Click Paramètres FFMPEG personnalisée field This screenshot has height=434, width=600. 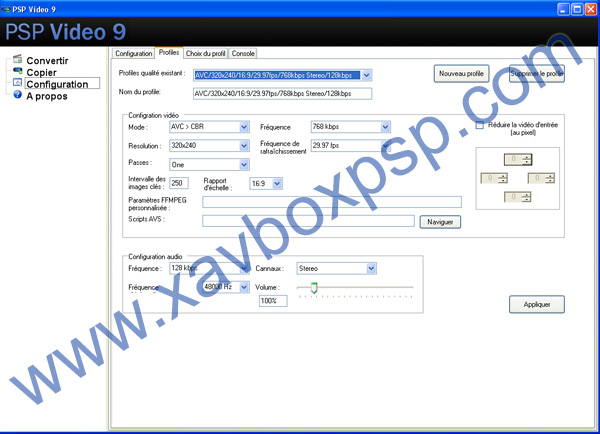coord(332,202)
